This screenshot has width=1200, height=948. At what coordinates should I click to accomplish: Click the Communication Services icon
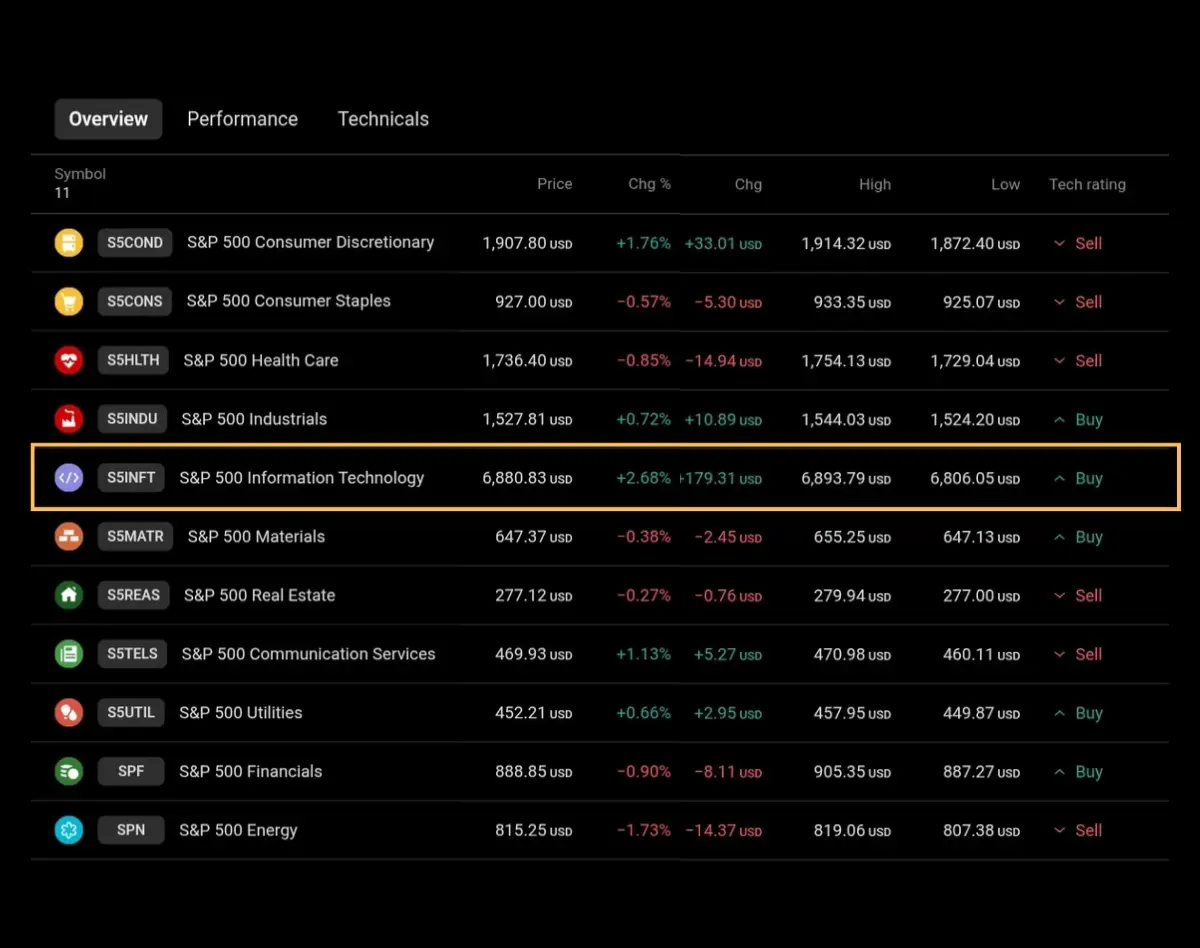(x=69, y=654)
